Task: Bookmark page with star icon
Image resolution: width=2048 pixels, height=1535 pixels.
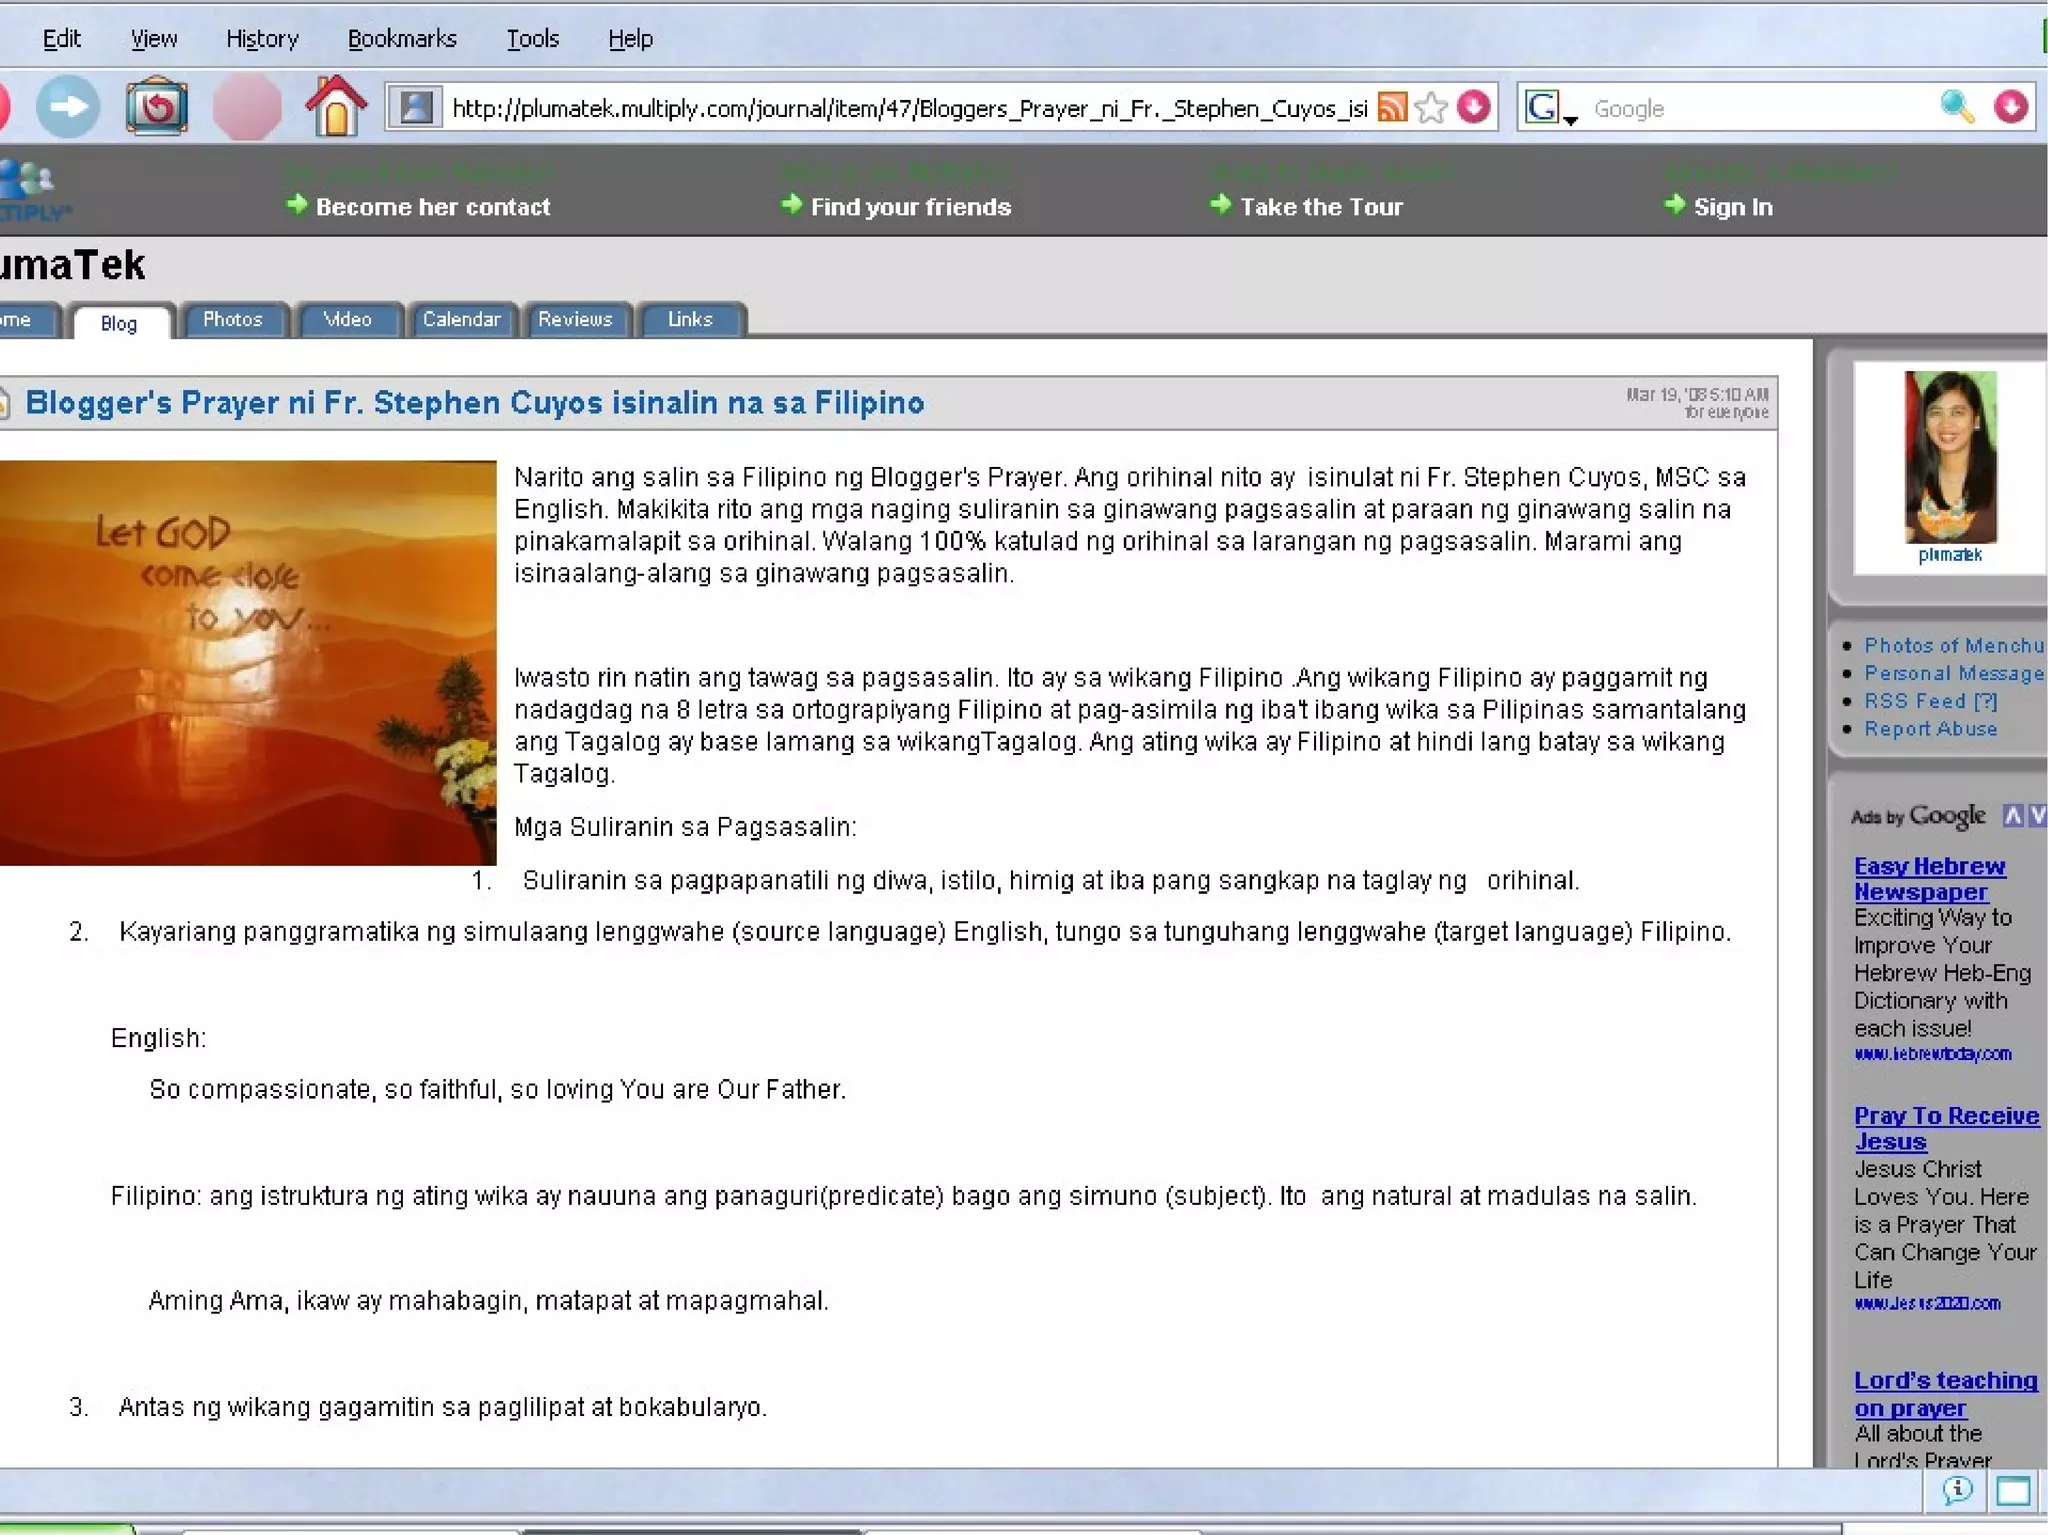Action: [1432, 107]
